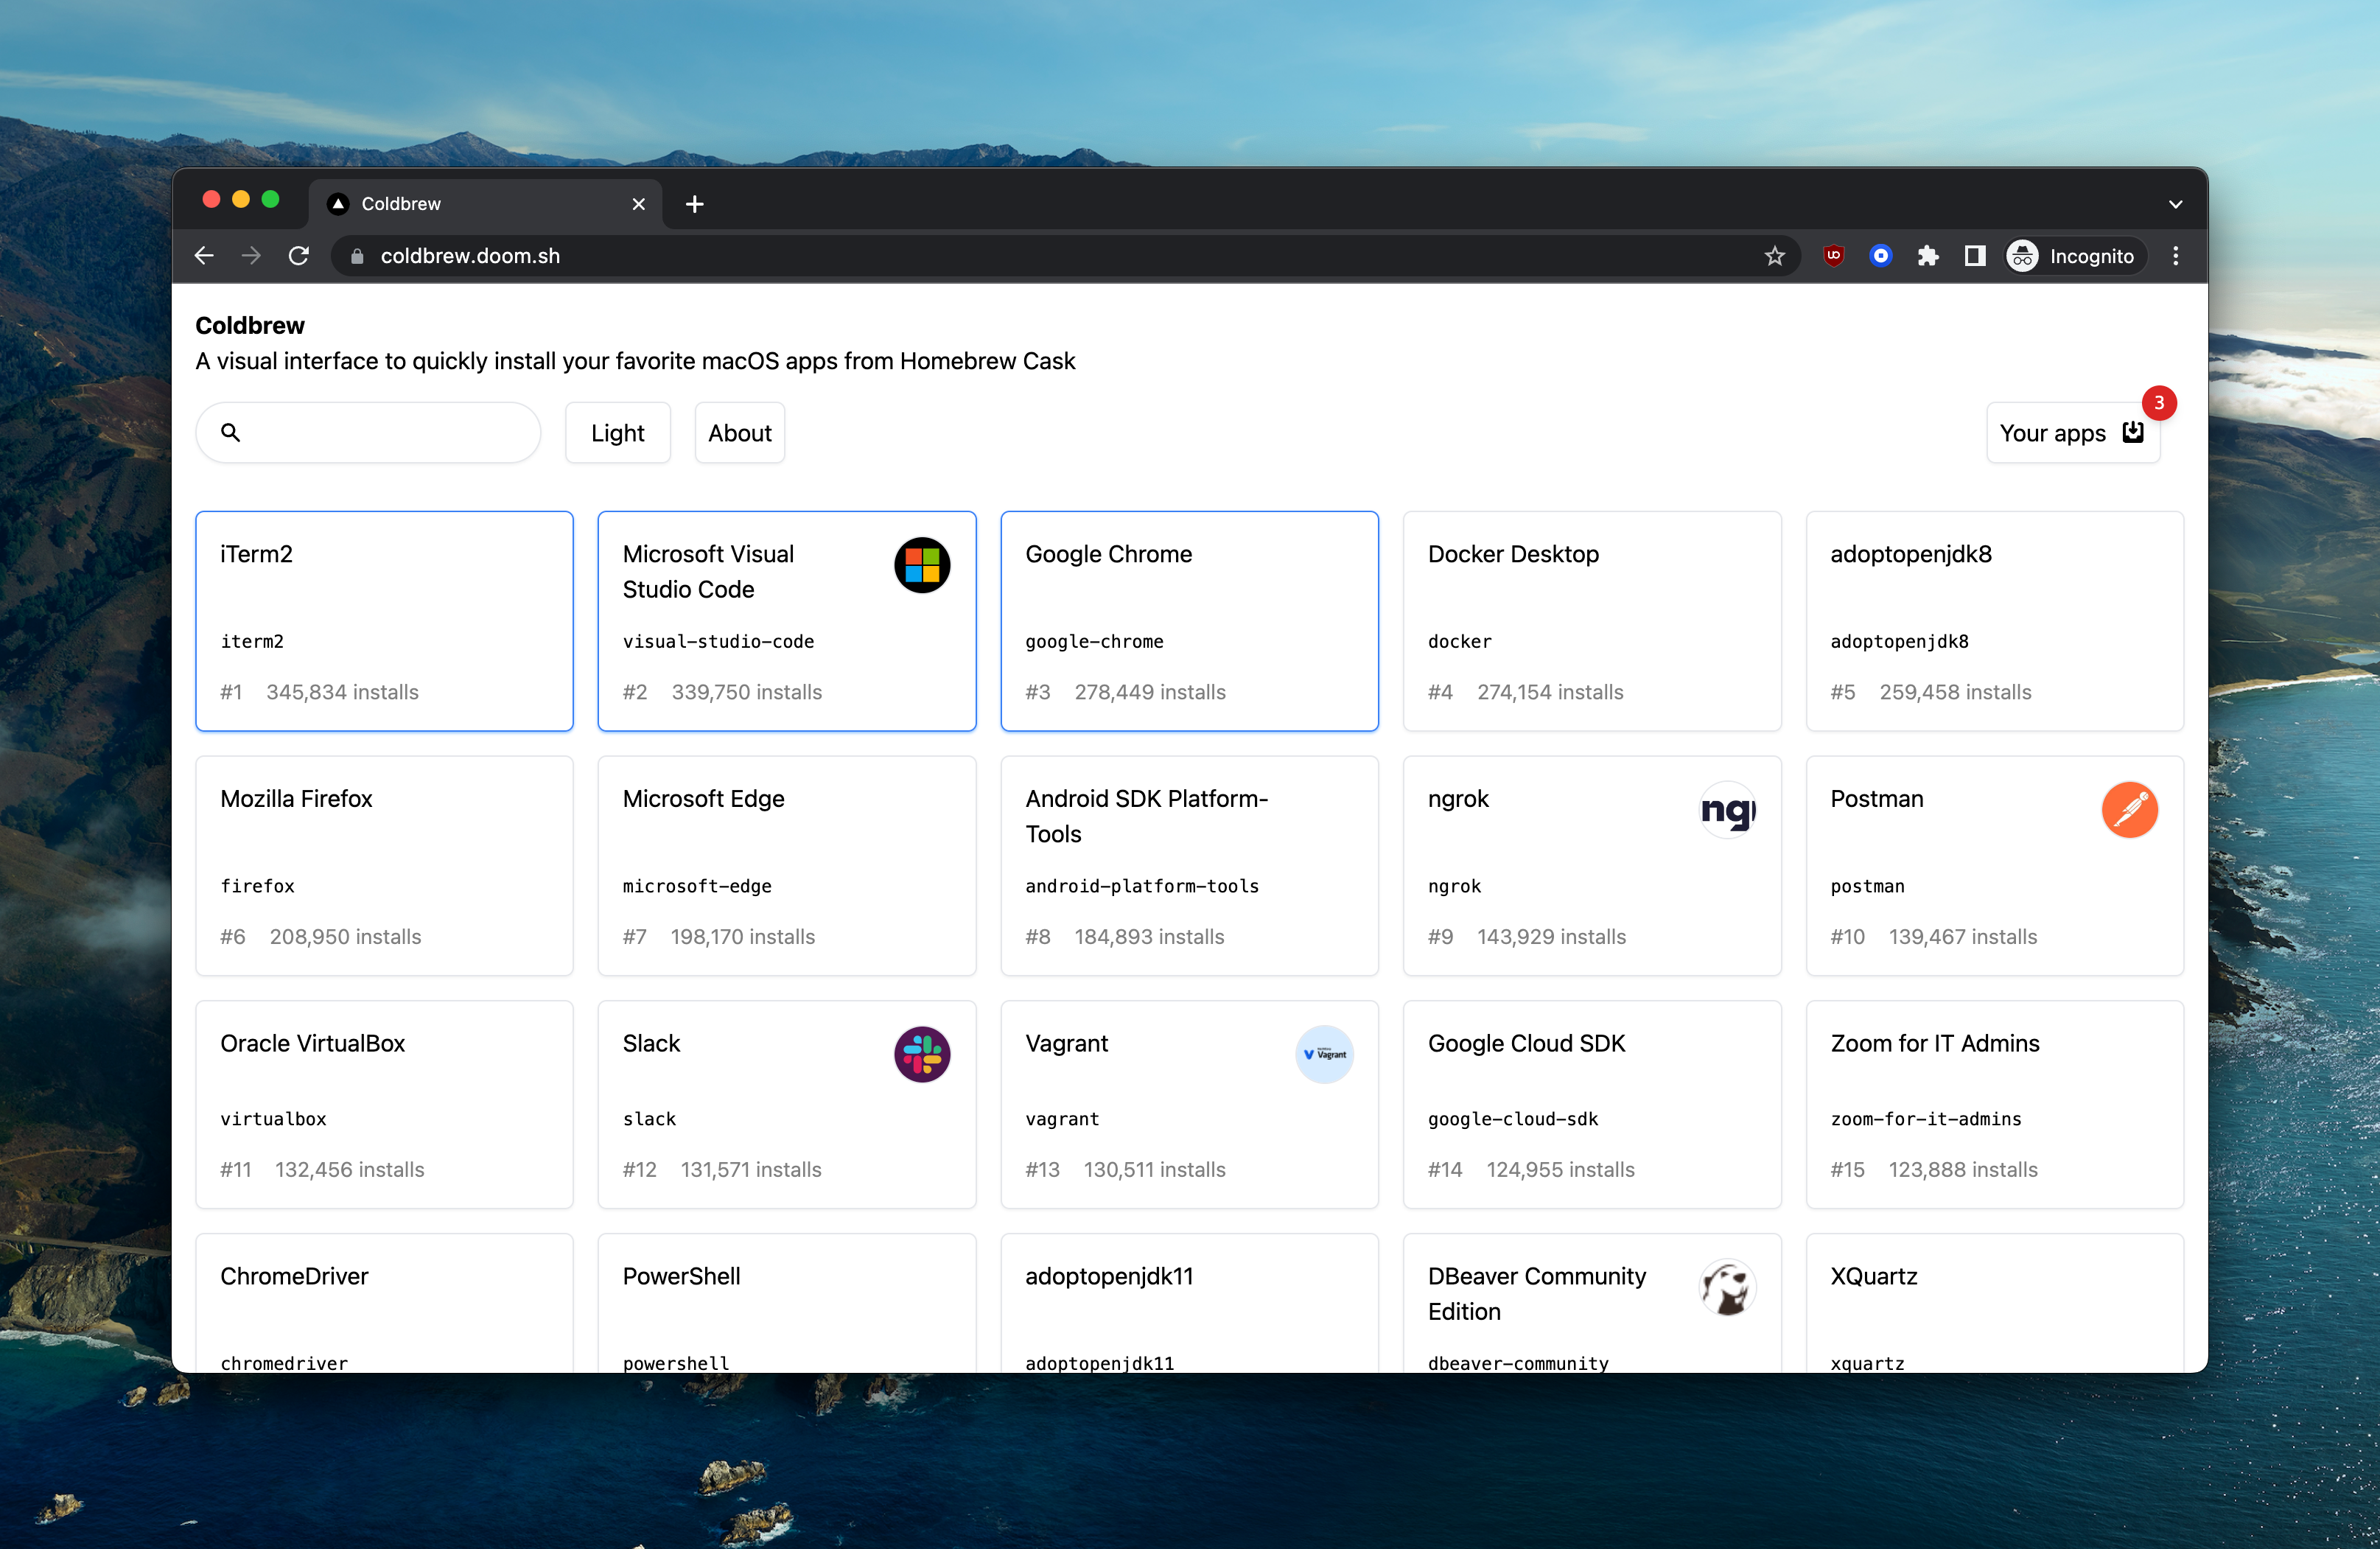
Task: Open the uBlock Origin extension icon
Action: 1833,256
